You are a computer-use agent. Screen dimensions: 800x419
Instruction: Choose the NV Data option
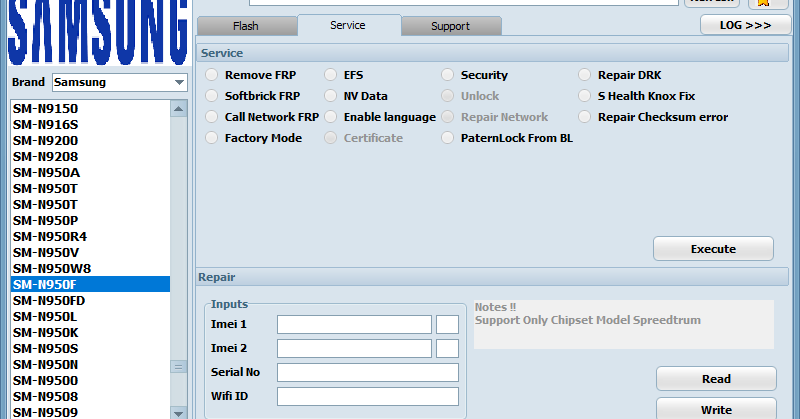(331, 96)
